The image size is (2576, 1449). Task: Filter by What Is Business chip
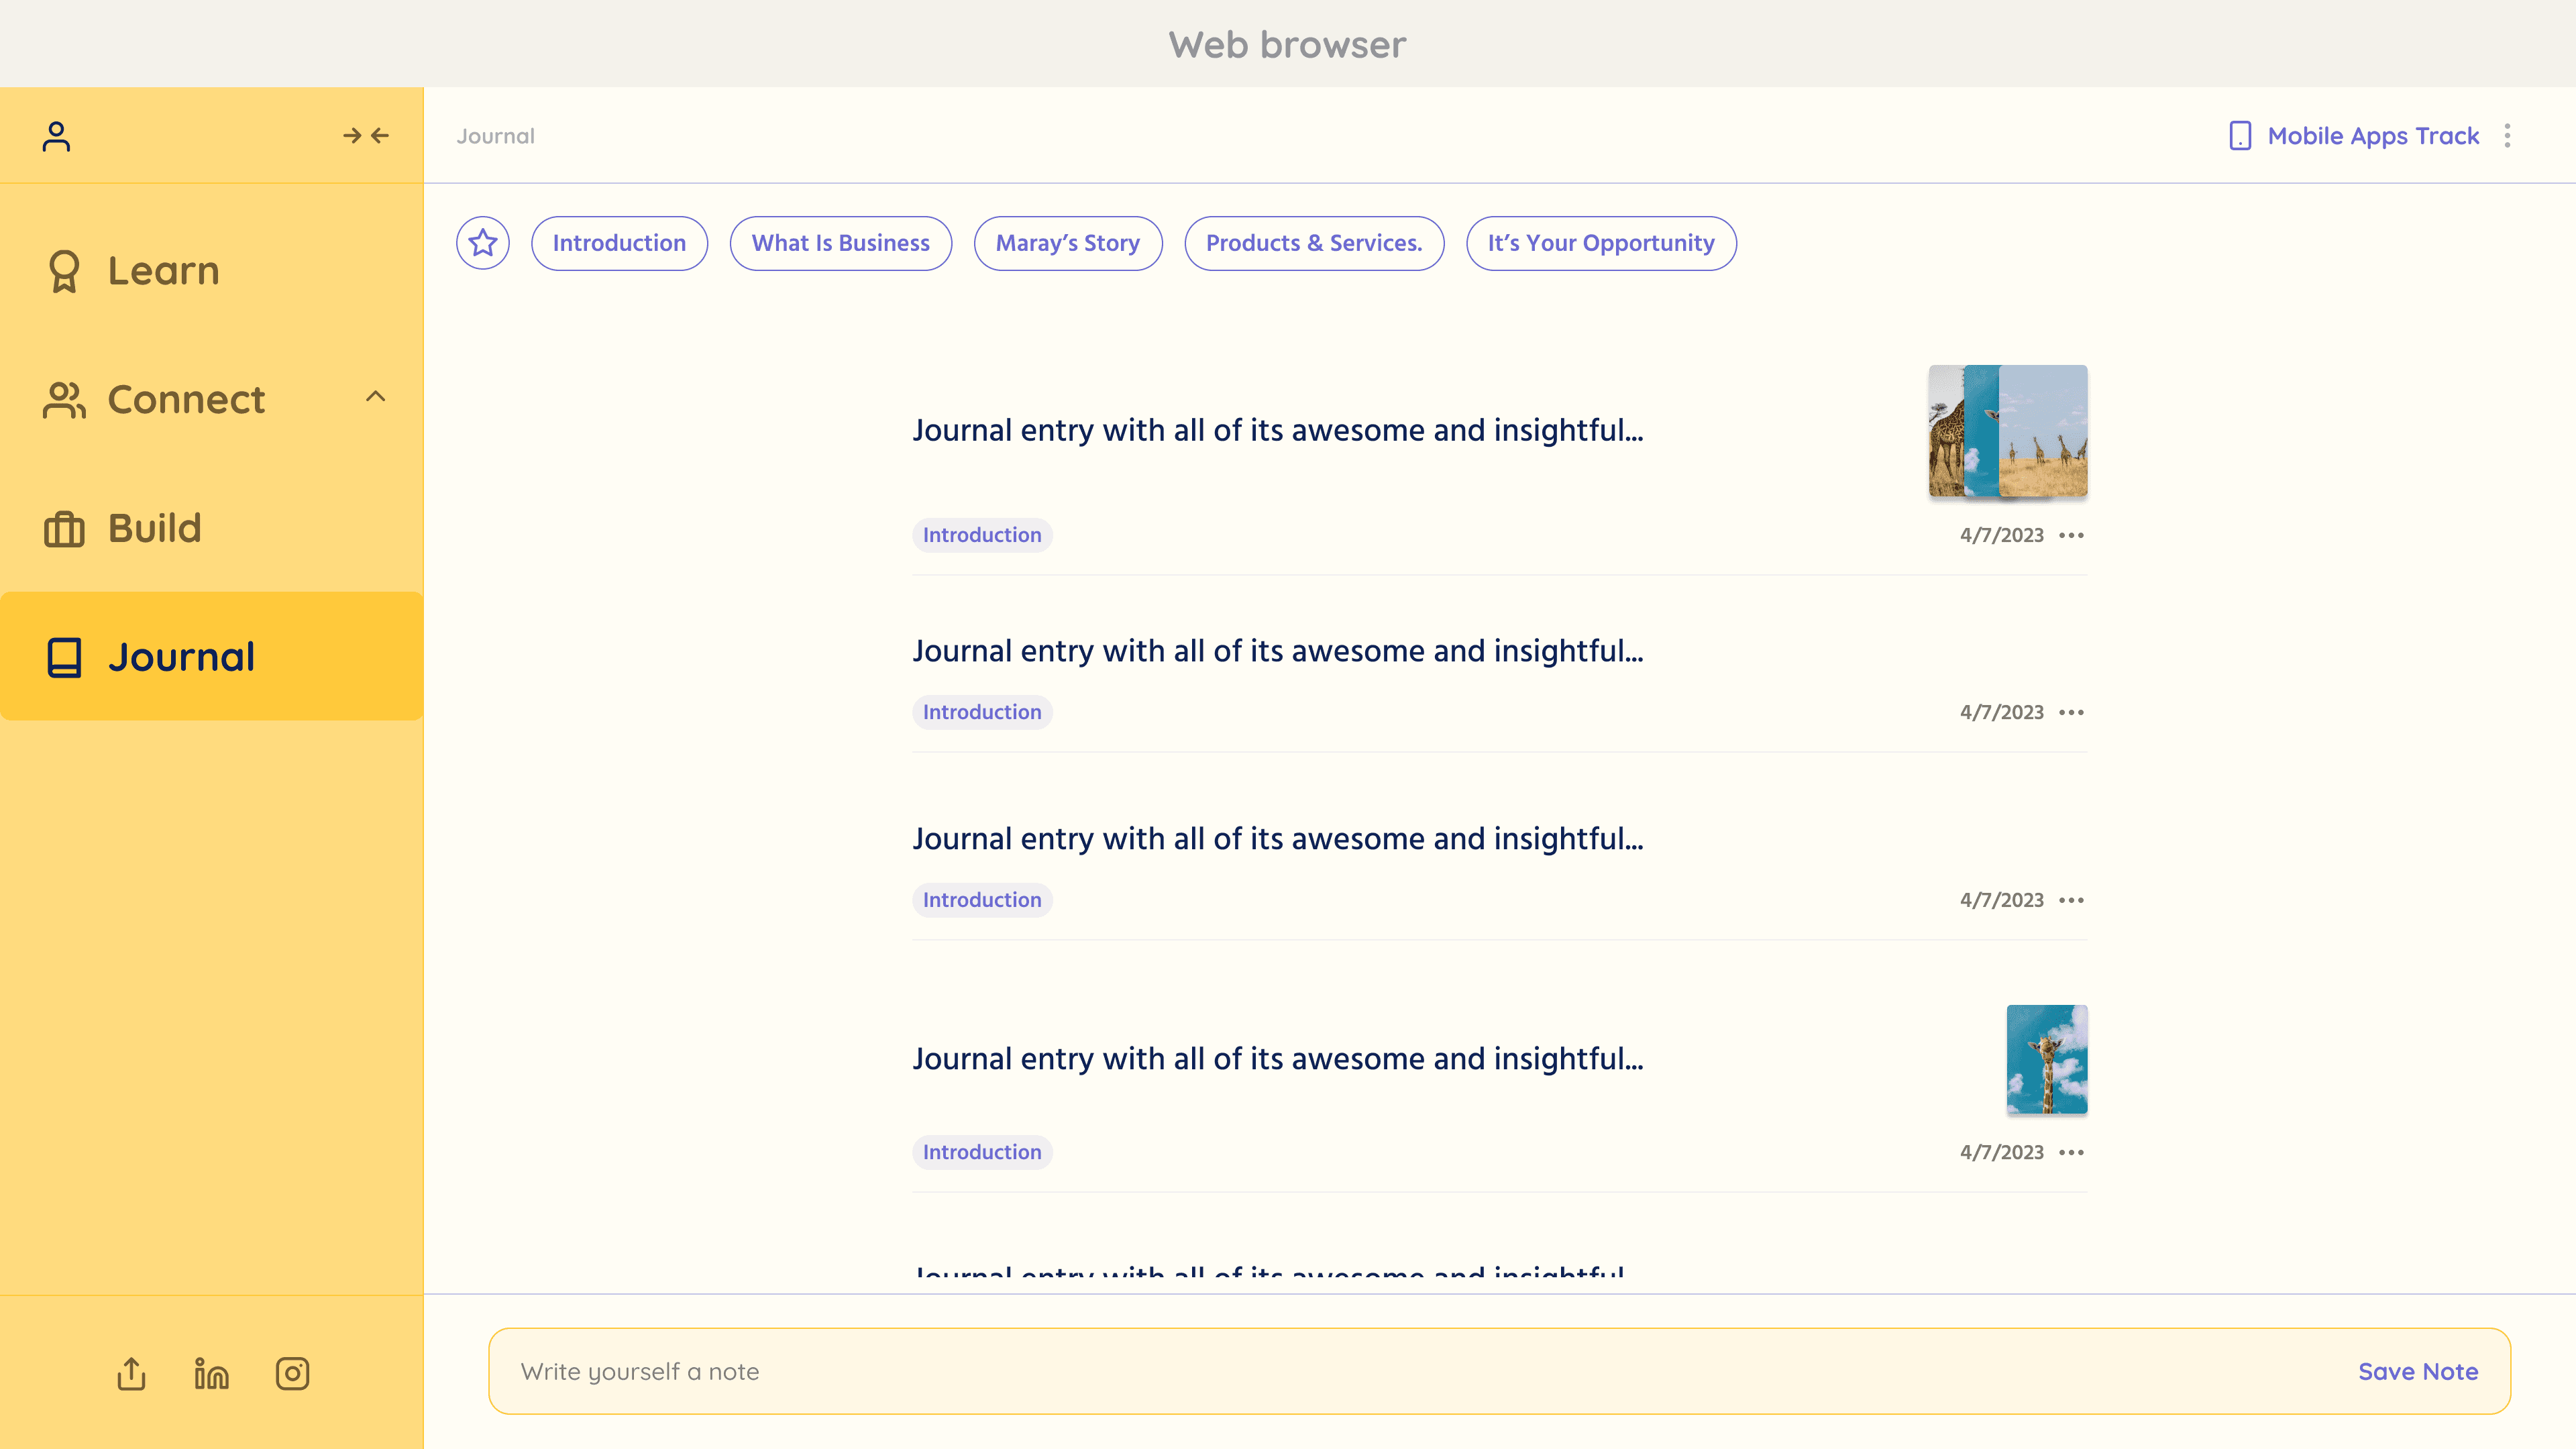point(840,243)
